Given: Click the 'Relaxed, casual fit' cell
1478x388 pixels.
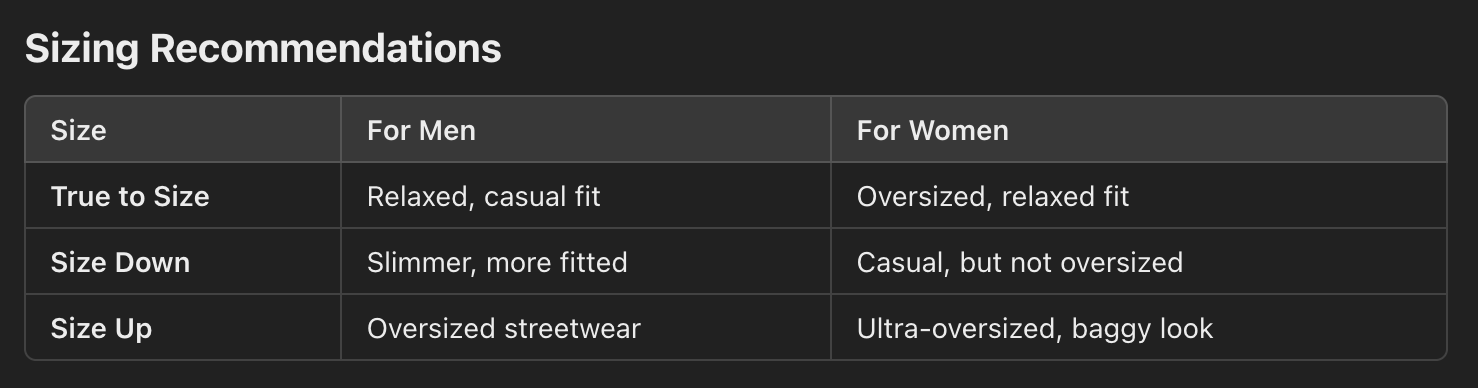Looking at the screenshot, I should coord(484,196).
